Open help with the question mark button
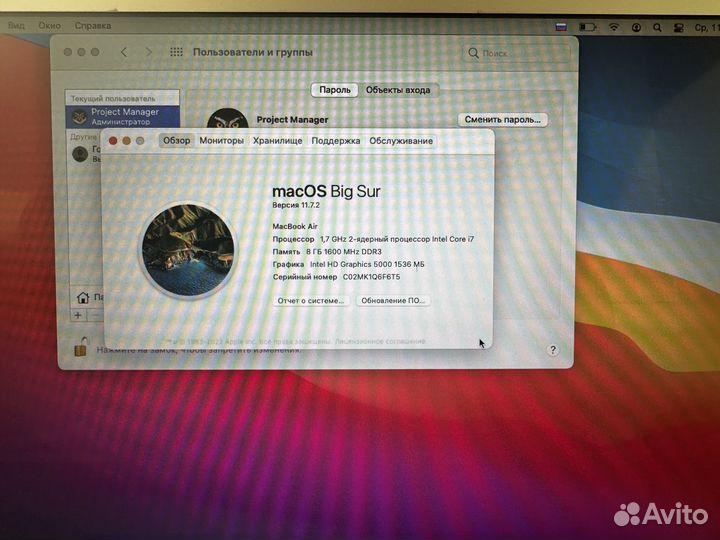Screen dimensions: 720x540 [553, 350]
